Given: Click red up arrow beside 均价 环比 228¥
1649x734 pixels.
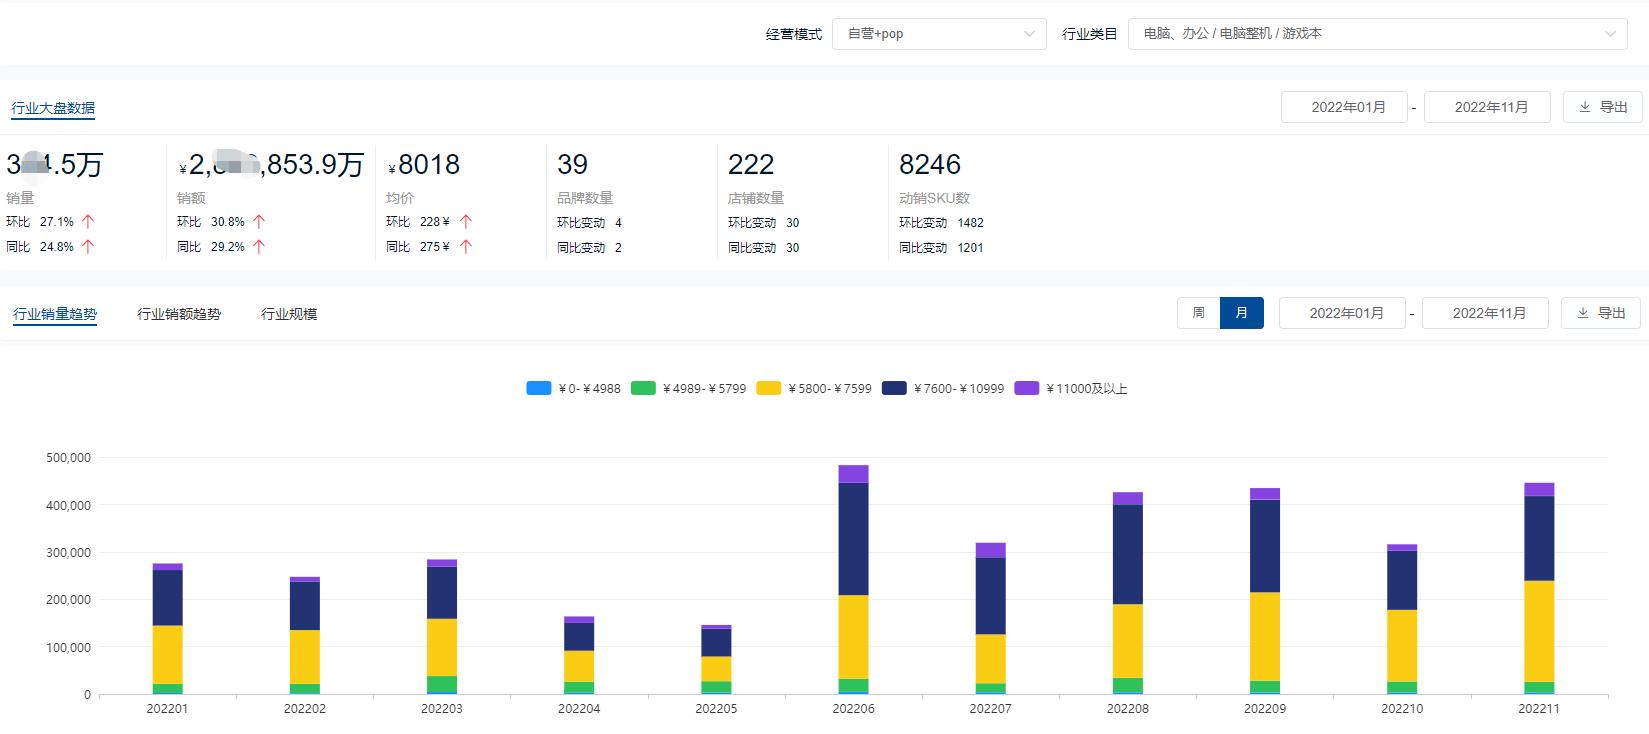Looking at the screenshot, I should point(465,222).
